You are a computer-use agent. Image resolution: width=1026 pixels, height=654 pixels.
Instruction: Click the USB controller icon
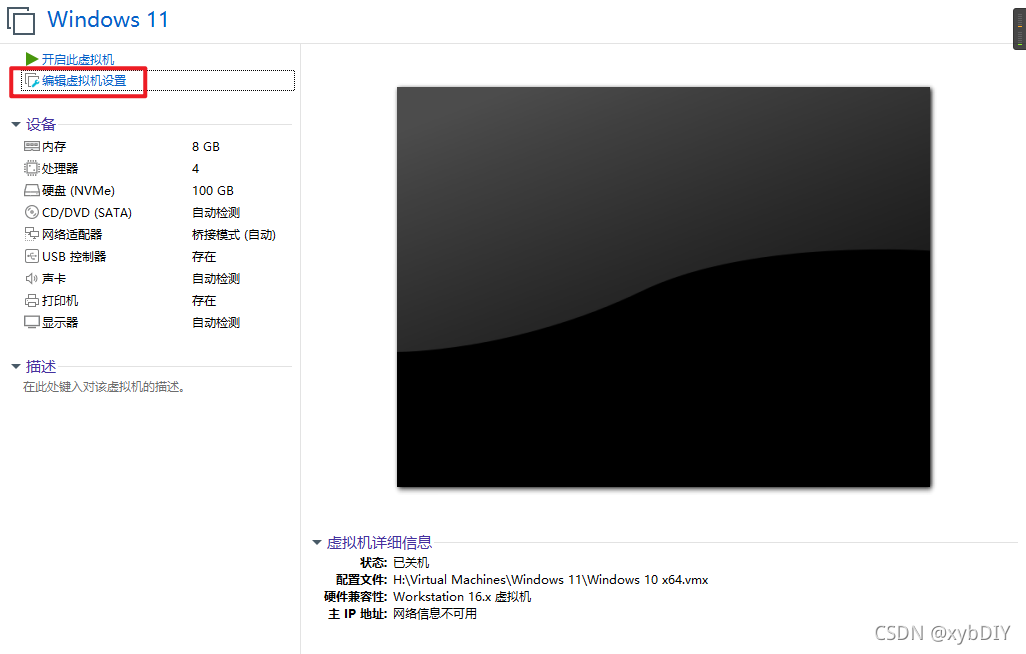(31, 256)
